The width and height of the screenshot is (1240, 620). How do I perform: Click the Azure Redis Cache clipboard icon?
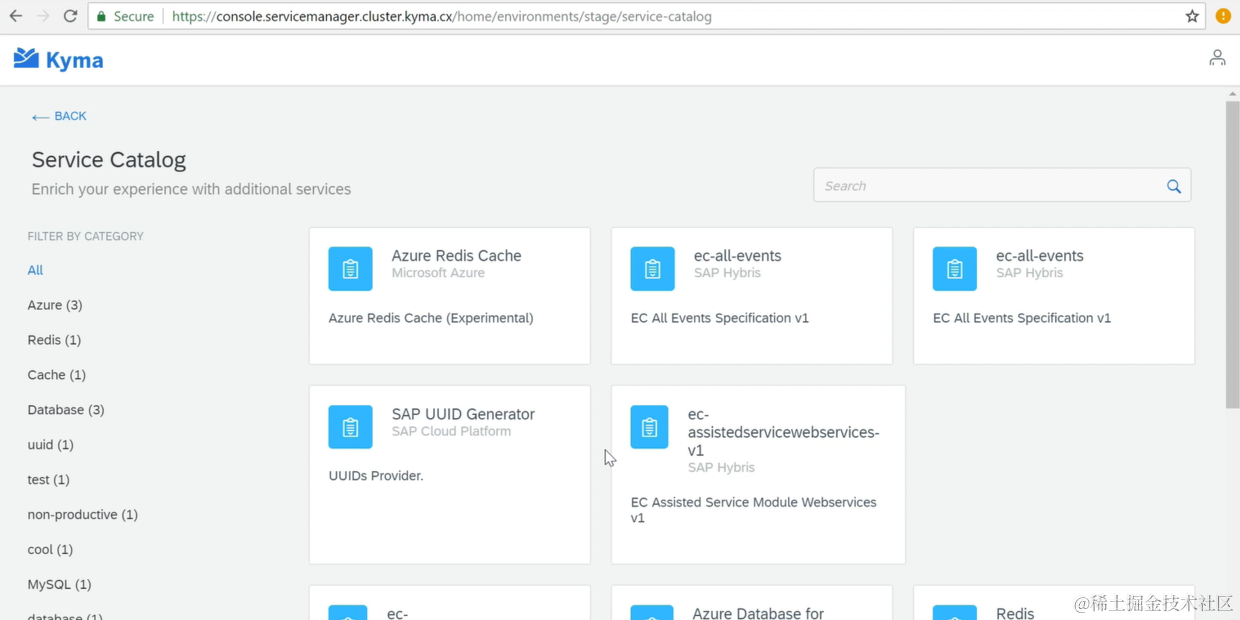point(350,269)
